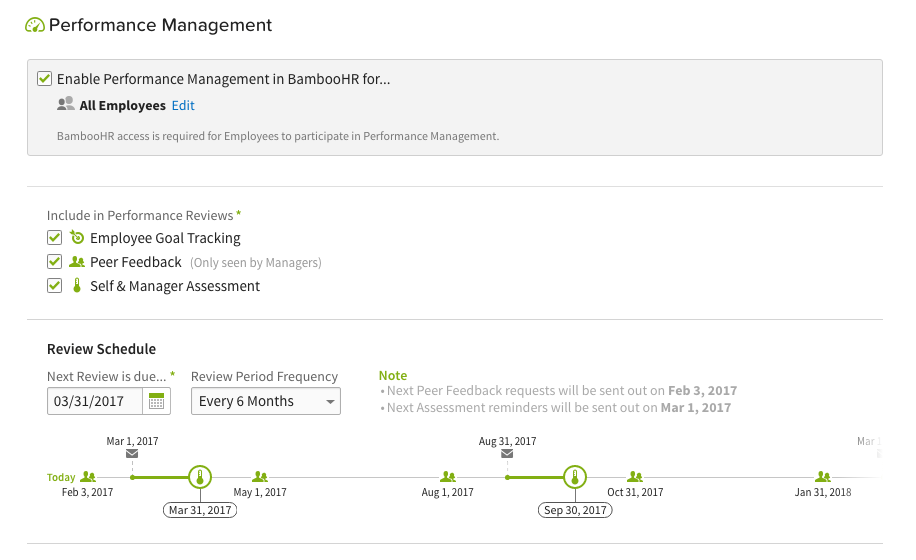Click the Next Assessment reminders note line
This screenshot has height=560, width=916.
558,408
